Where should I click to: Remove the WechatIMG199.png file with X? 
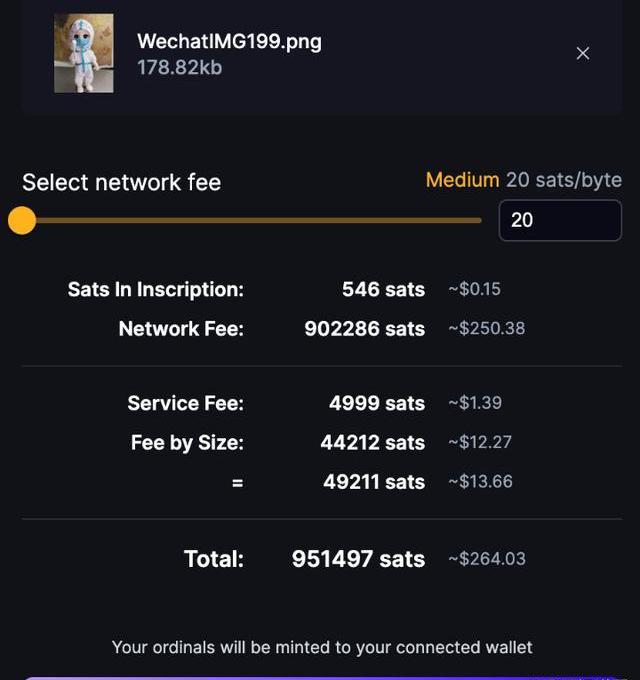click(x=583, y=53)
